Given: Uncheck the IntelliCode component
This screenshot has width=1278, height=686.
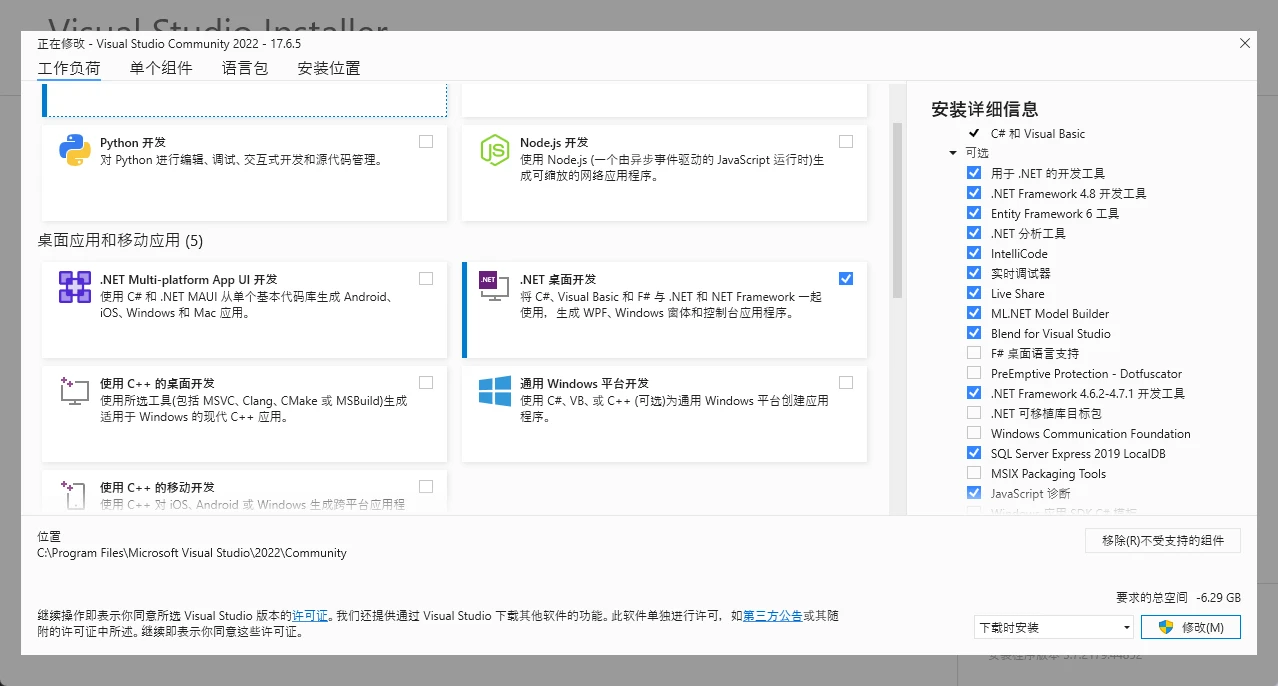Looking at the screenshot, I should (974, 253).
